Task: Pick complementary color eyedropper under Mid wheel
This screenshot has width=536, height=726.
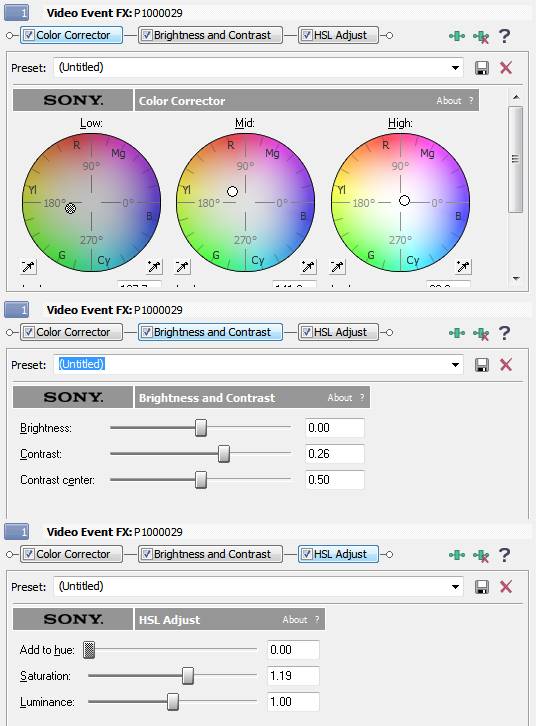Action: 182,267
